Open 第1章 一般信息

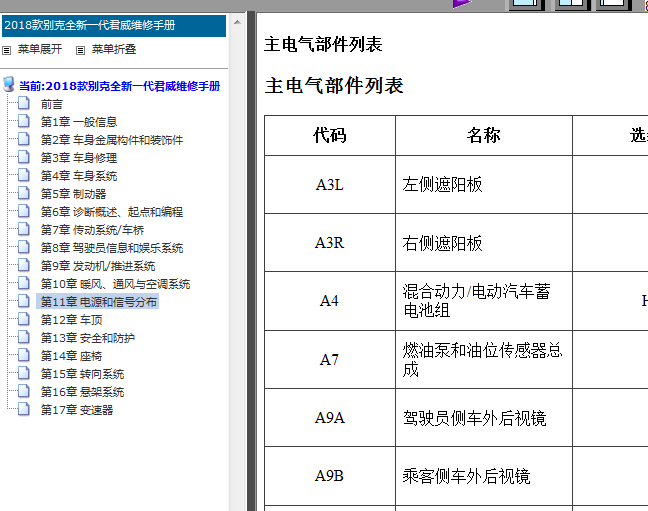point(79,122)
